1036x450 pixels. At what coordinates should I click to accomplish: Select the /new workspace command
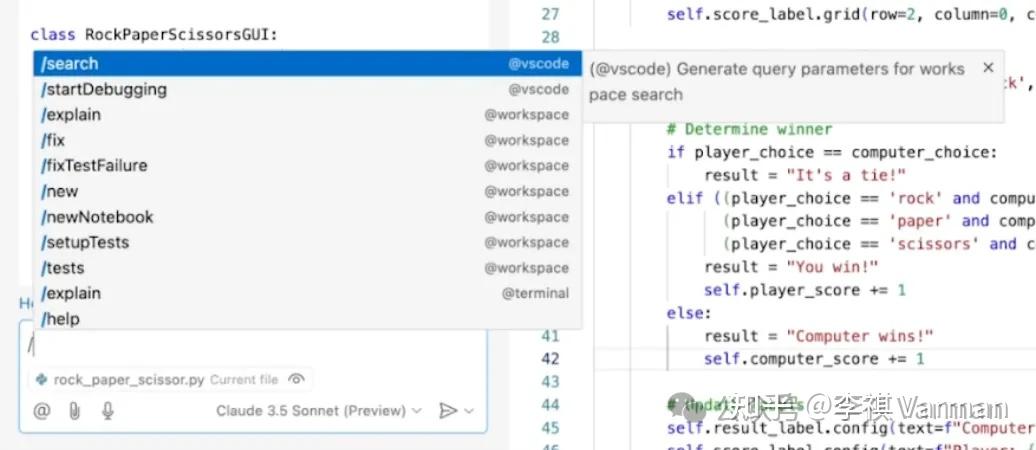(x=307, y=192)
